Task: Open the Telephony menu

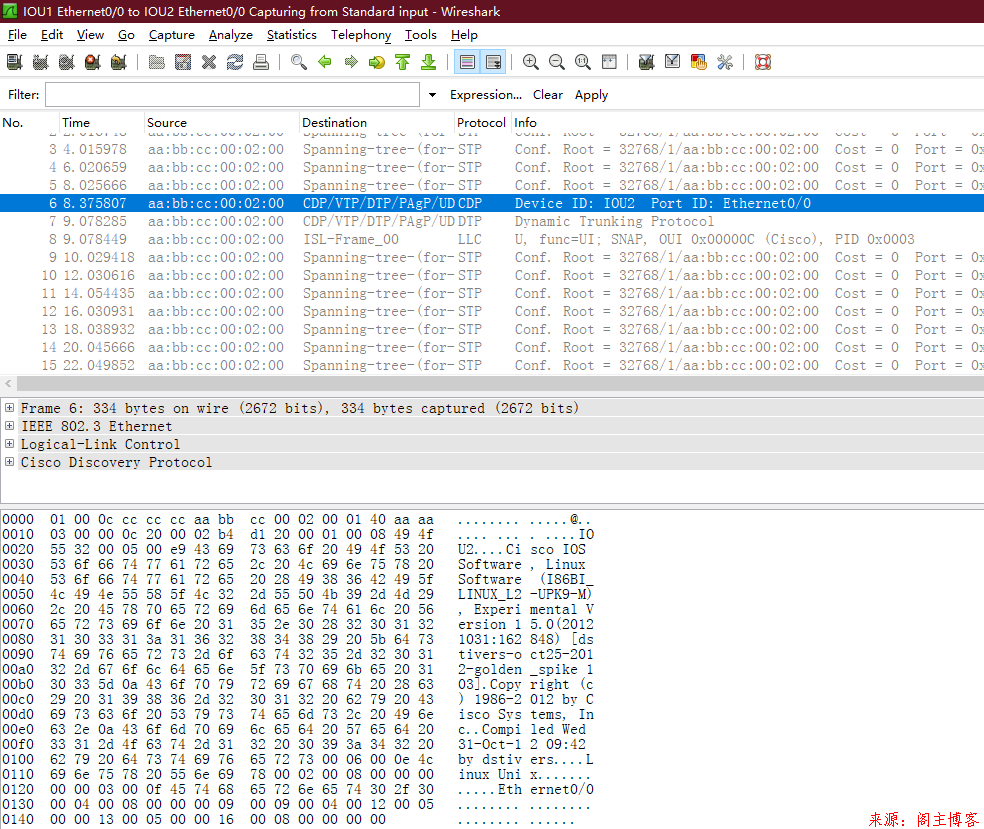Action: tap(361, 35)
